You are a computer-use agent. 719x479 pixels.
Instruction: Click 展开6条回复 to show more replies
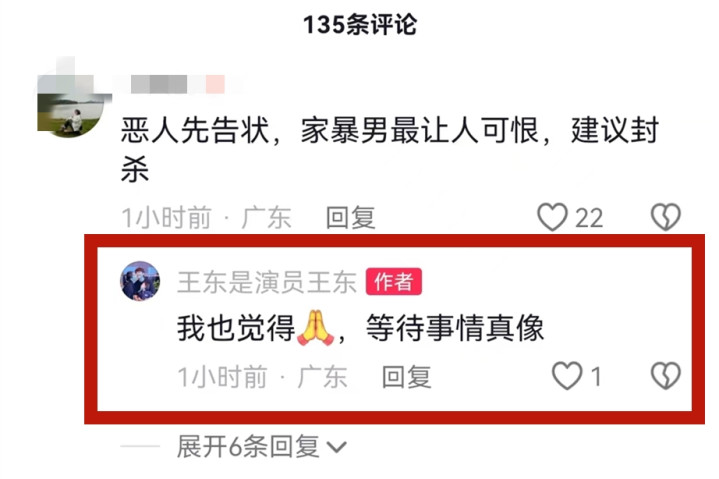[248, 446]
